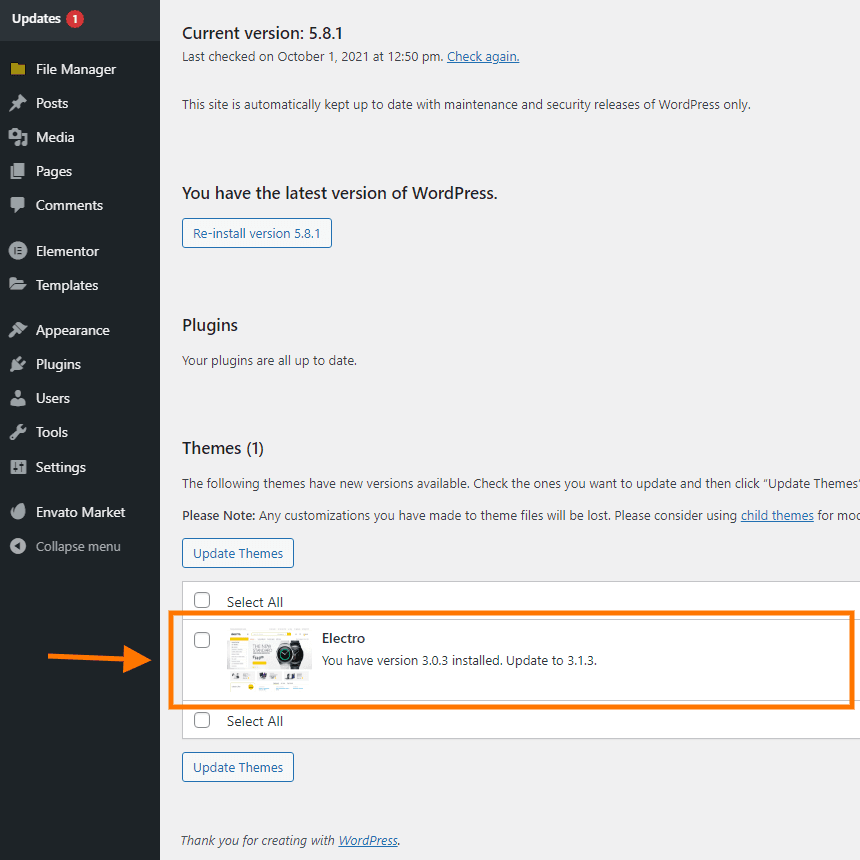Viewport: 860px width, 860px height.
Task: Open Users menu item
Action: click(x=53, y=398)
